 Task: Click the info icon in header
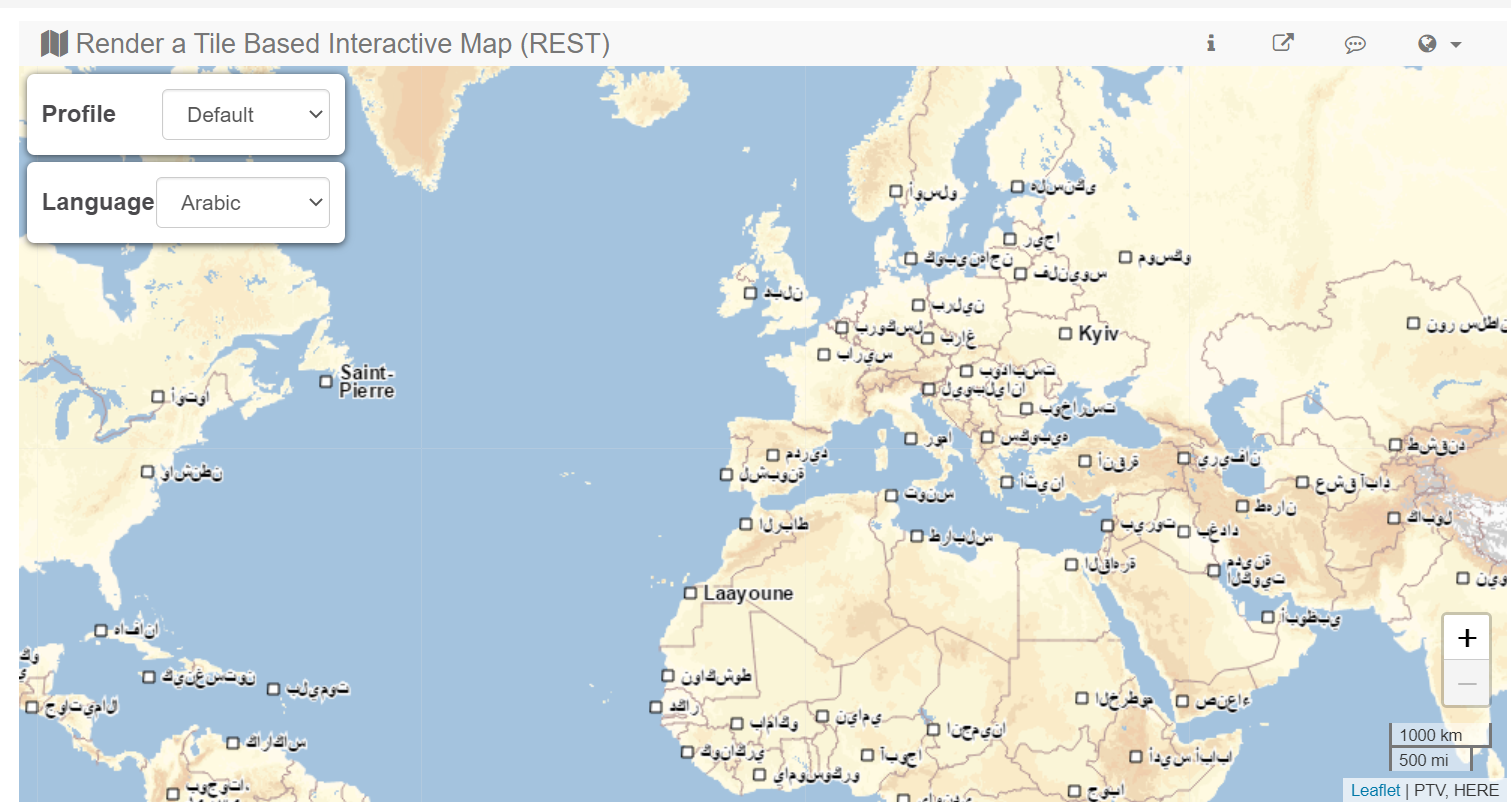click(x=1210, y=43)
